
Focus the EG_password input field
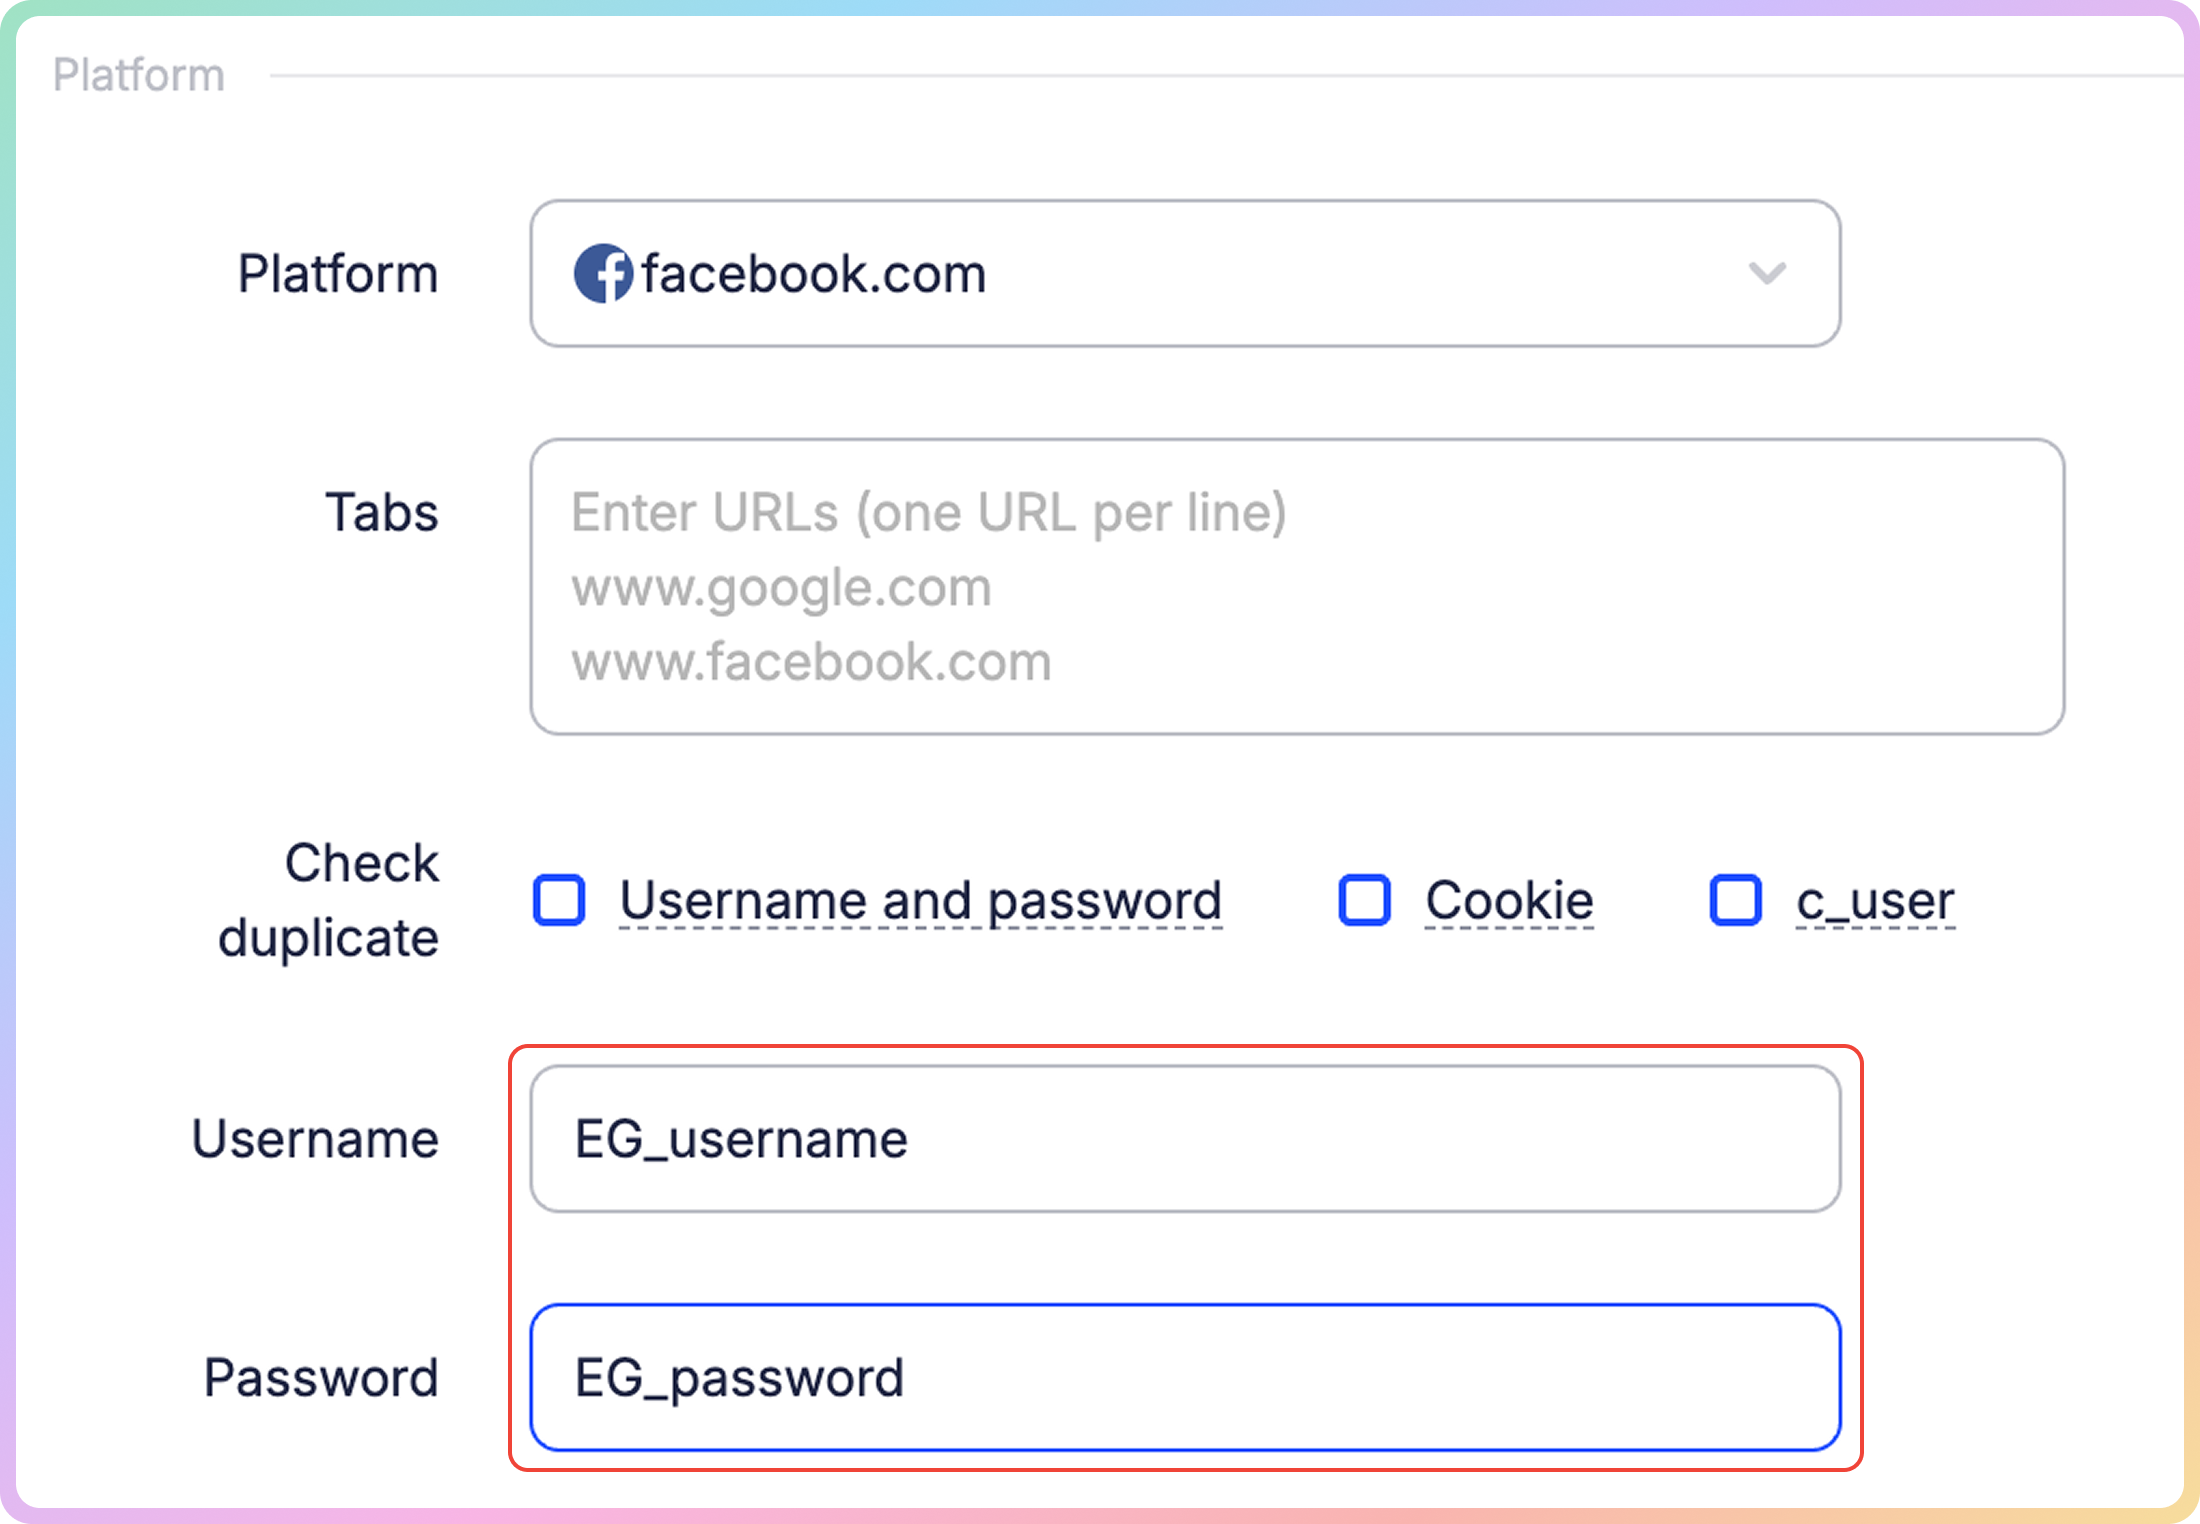1185,1377
